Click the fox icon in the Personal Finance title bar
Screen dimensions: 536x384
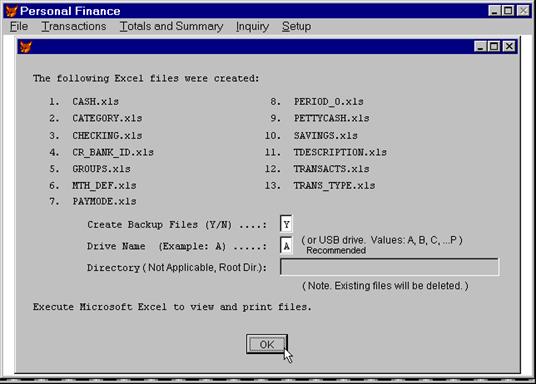(x=12, y=11)
